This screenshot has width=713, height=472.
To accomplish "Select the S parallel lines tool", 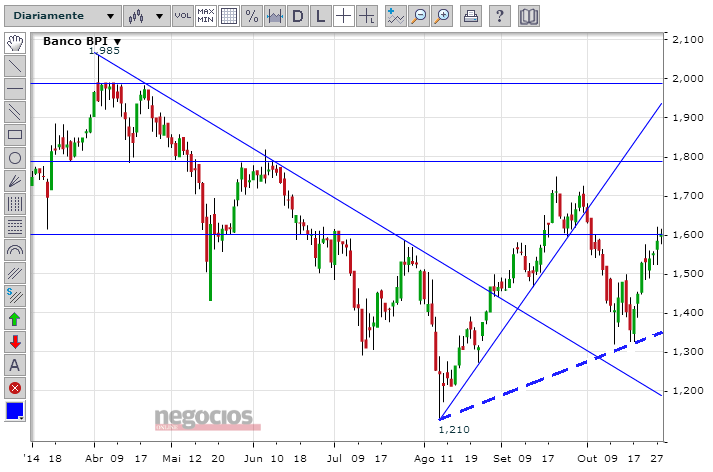I will coord(15,296).
